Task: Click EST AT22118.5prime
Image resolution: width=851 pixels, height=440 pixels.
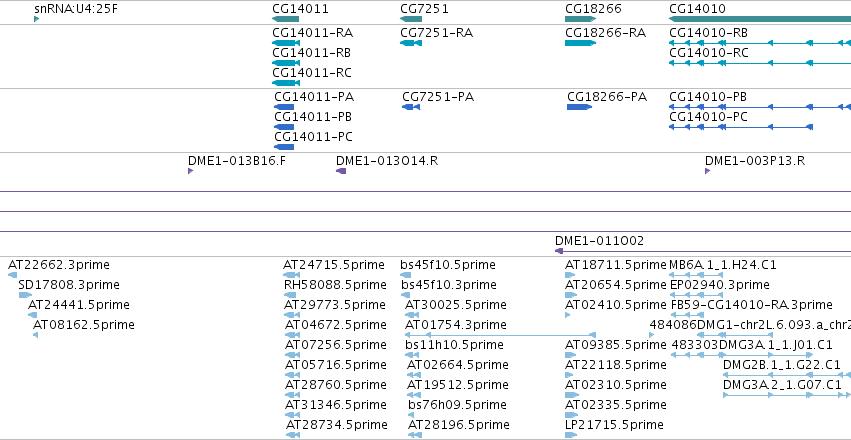Action: [x=615, y=365]
